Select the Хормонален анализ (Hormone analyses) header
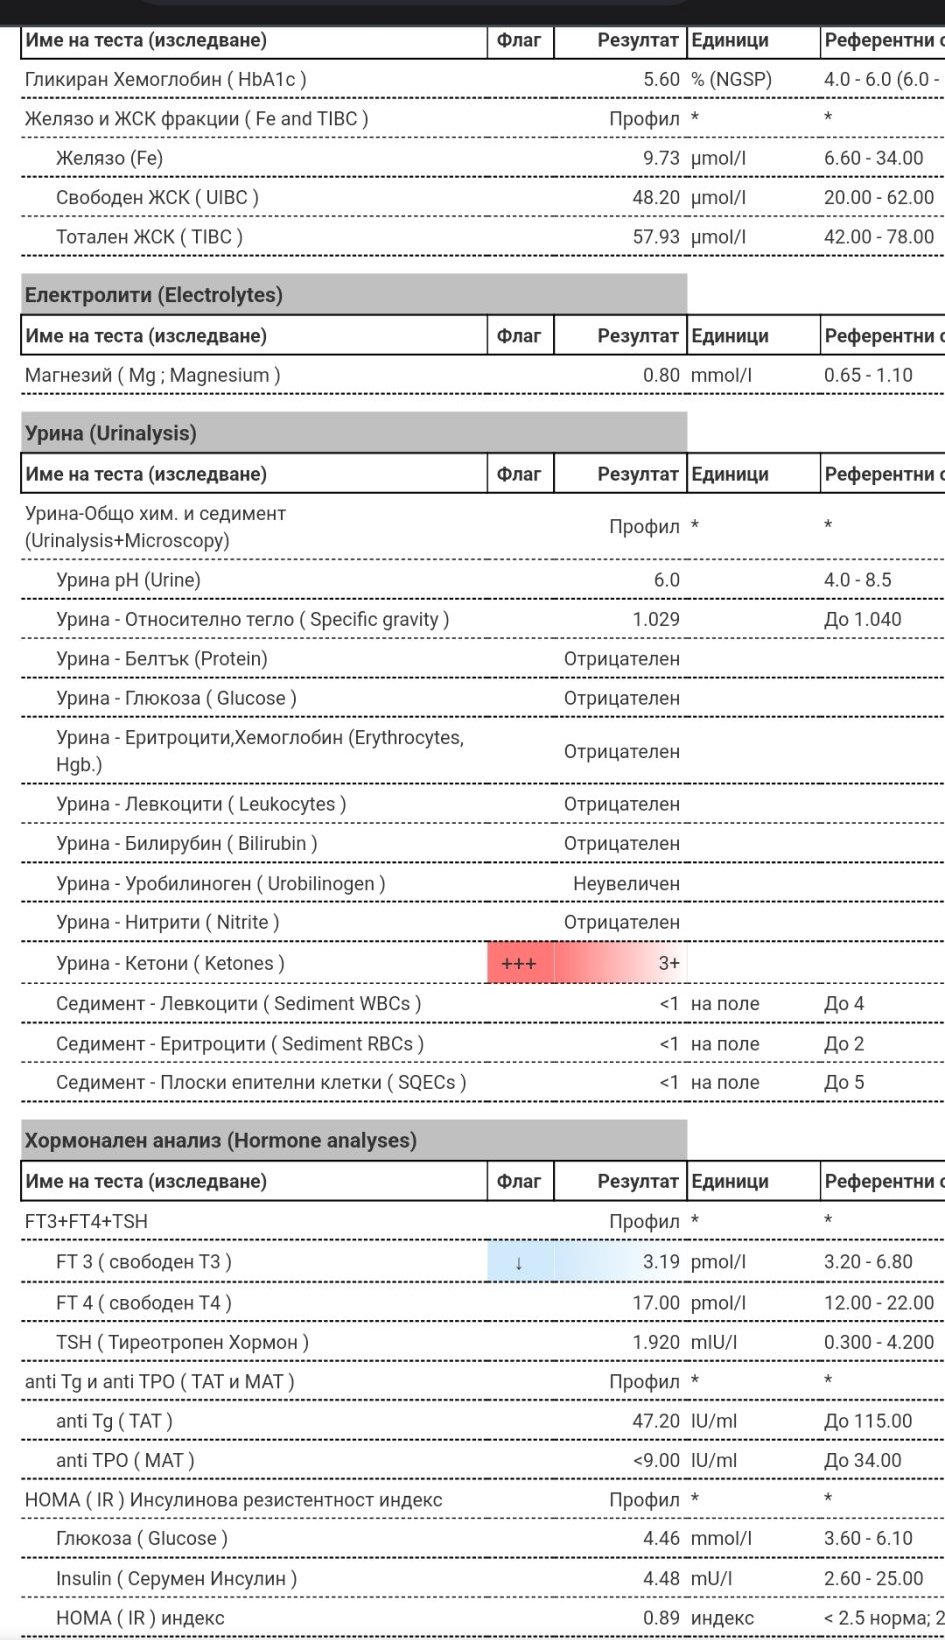The height and width of the screenshot is (1640, 945). click(221, 1140)
